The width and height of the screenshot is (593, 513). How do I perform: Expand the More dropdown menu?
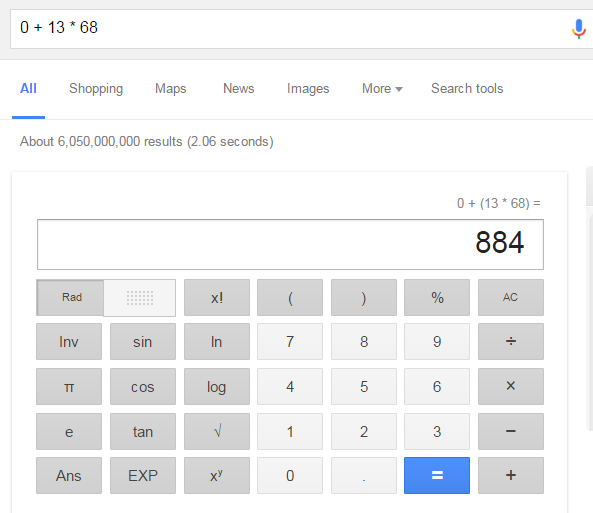(x=382, y=89)
